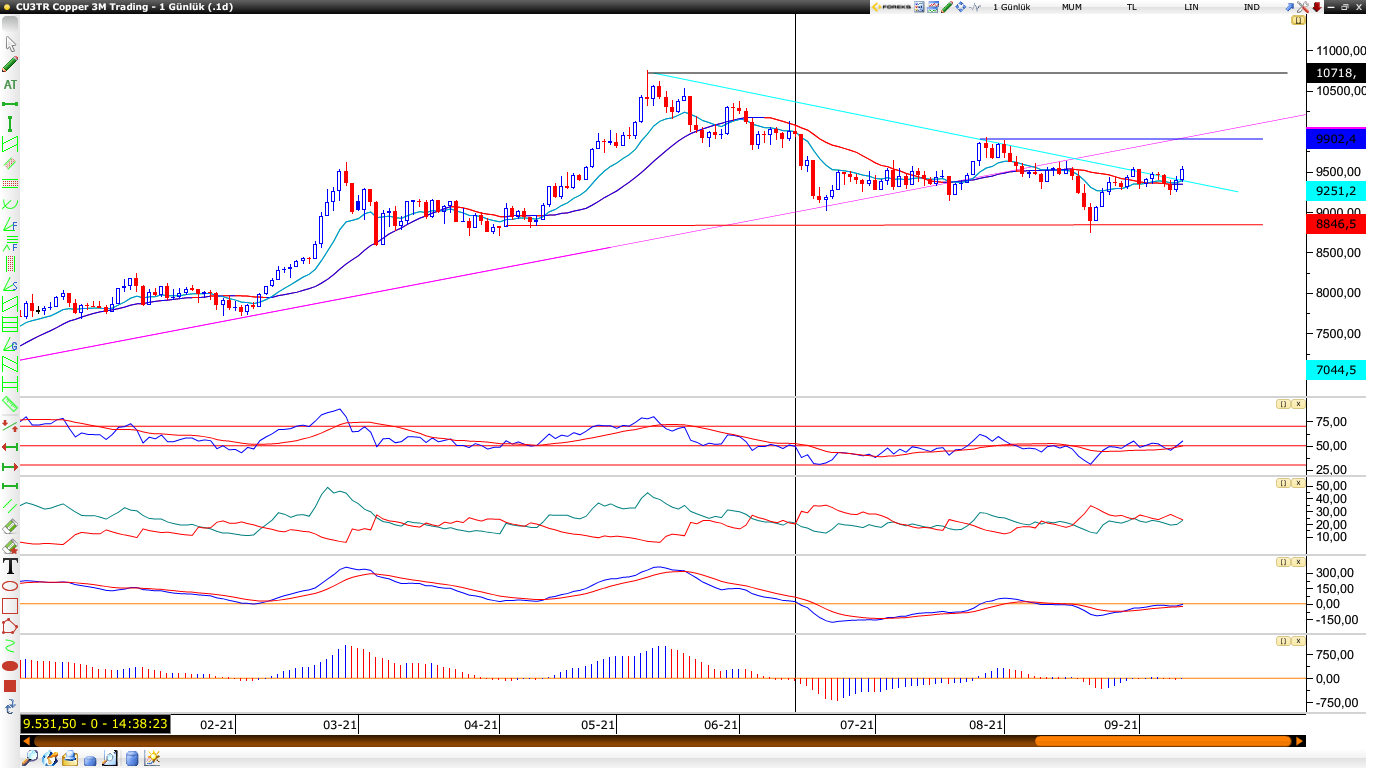
Task: Select the filled red ellipse tool
Action: point(10,666)
